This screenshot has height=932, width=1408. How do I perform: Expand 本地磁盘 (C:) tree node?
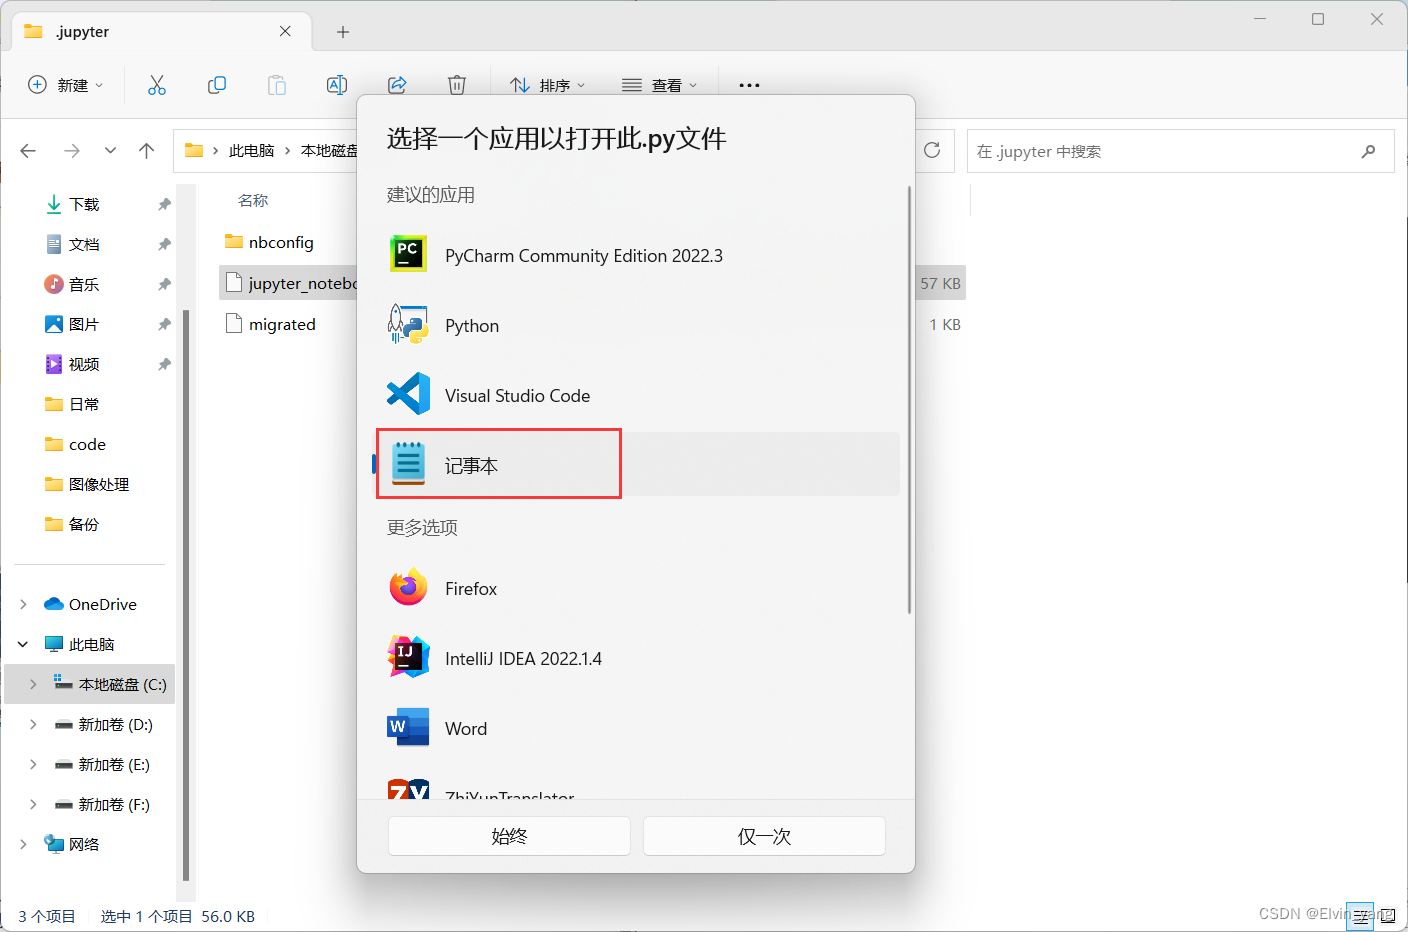click(x=33, y=684)
